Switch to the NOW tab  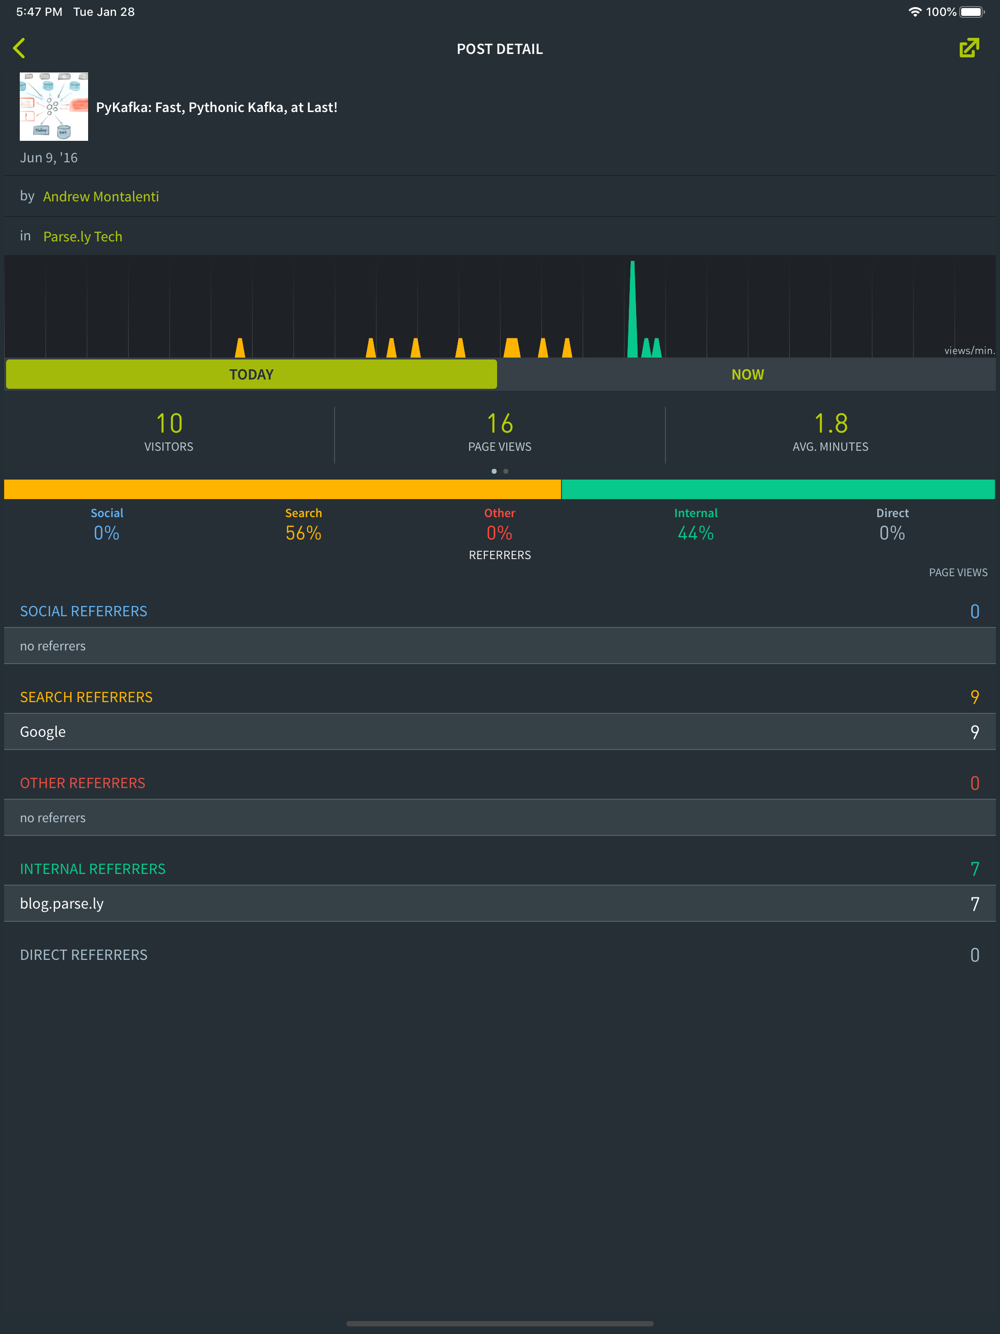click(747, 374)
